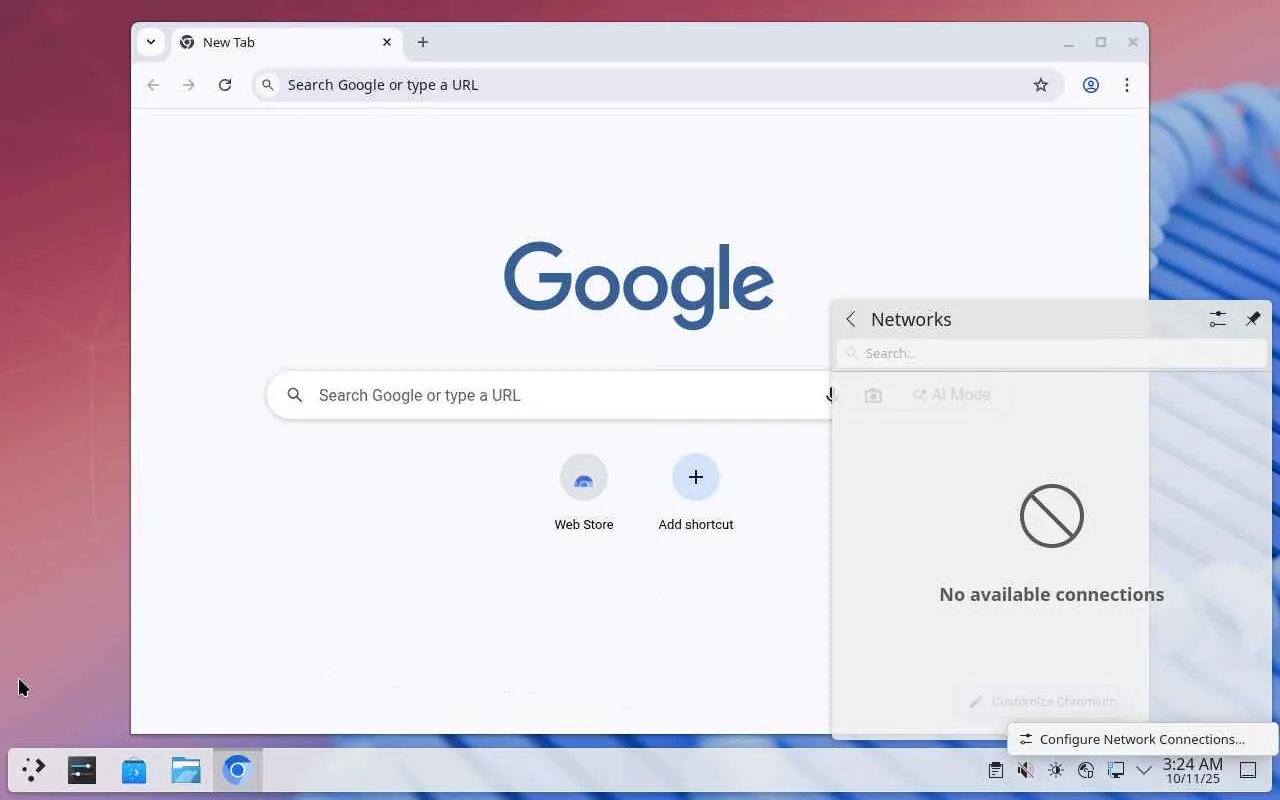Viewport: 1280px width, 800px height.
Task: Open the application launcher on the taskbar
Action: pos(33,770)
